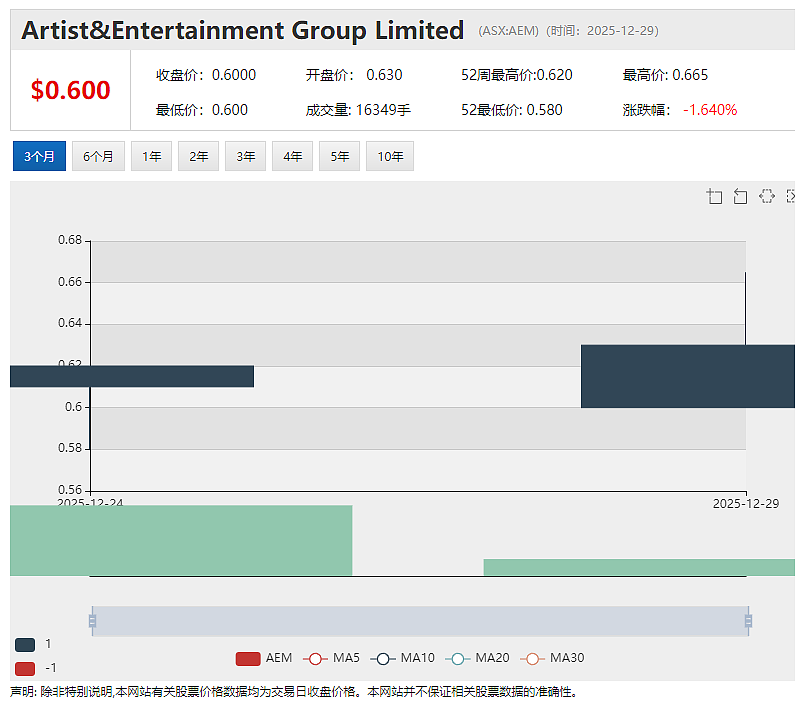Click the $0.600 current price
807x720 pixels.
pyautogui.click(x=71, y=91)
